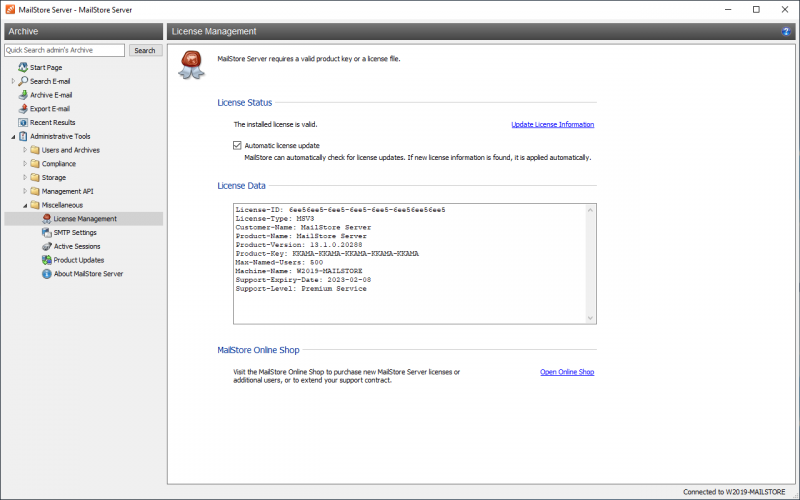Open About MailStore Server info icon
Screen dimensions: 800x500
pyautogui.click(x=46, y=273)
